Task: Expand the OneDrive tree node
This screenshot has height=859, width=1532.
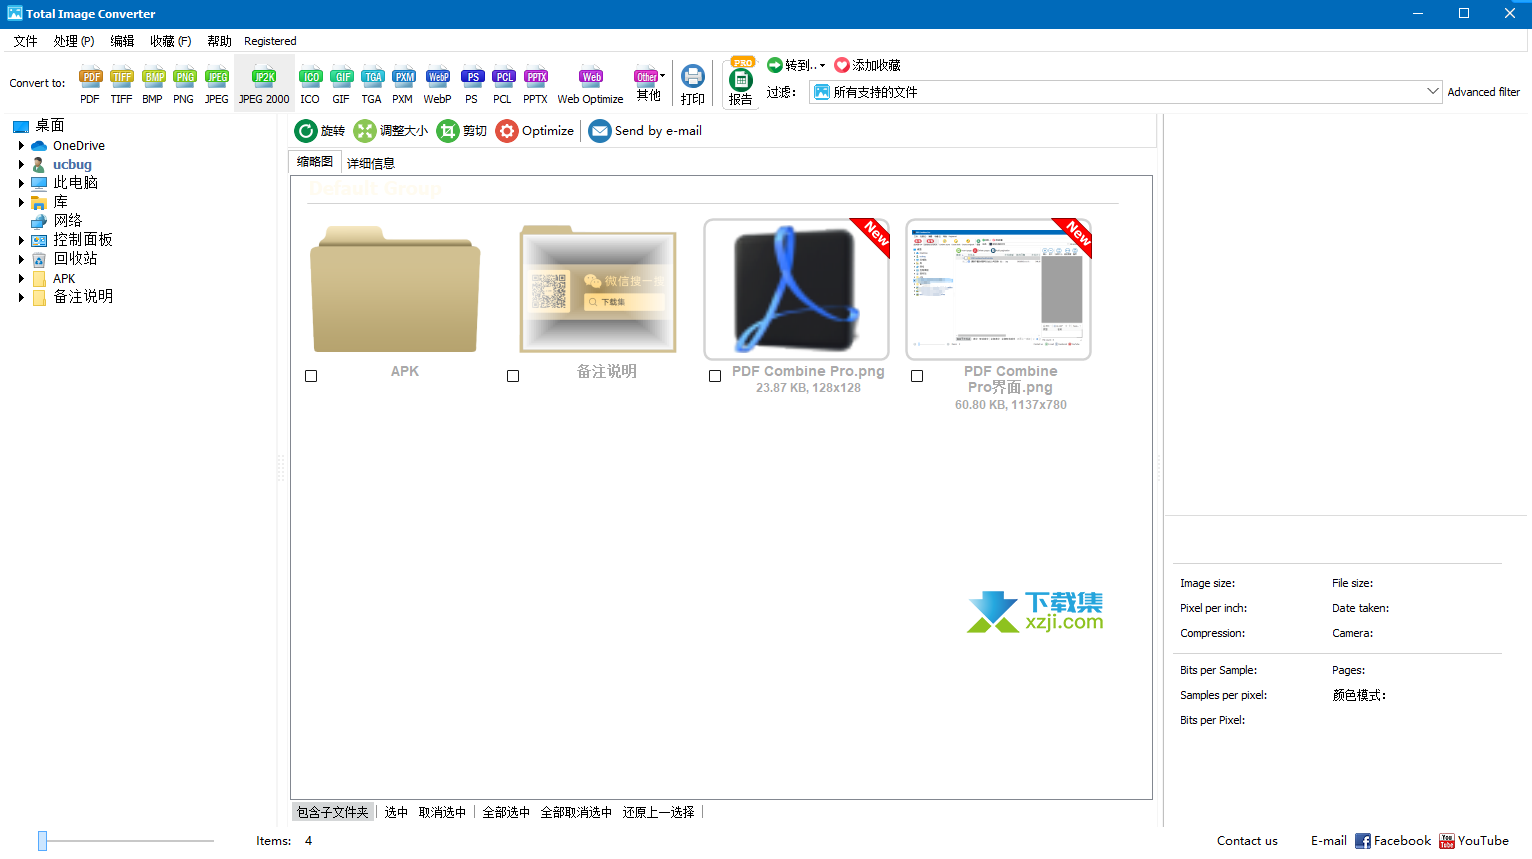Action: pyautogui.click(x=21, y=146)
